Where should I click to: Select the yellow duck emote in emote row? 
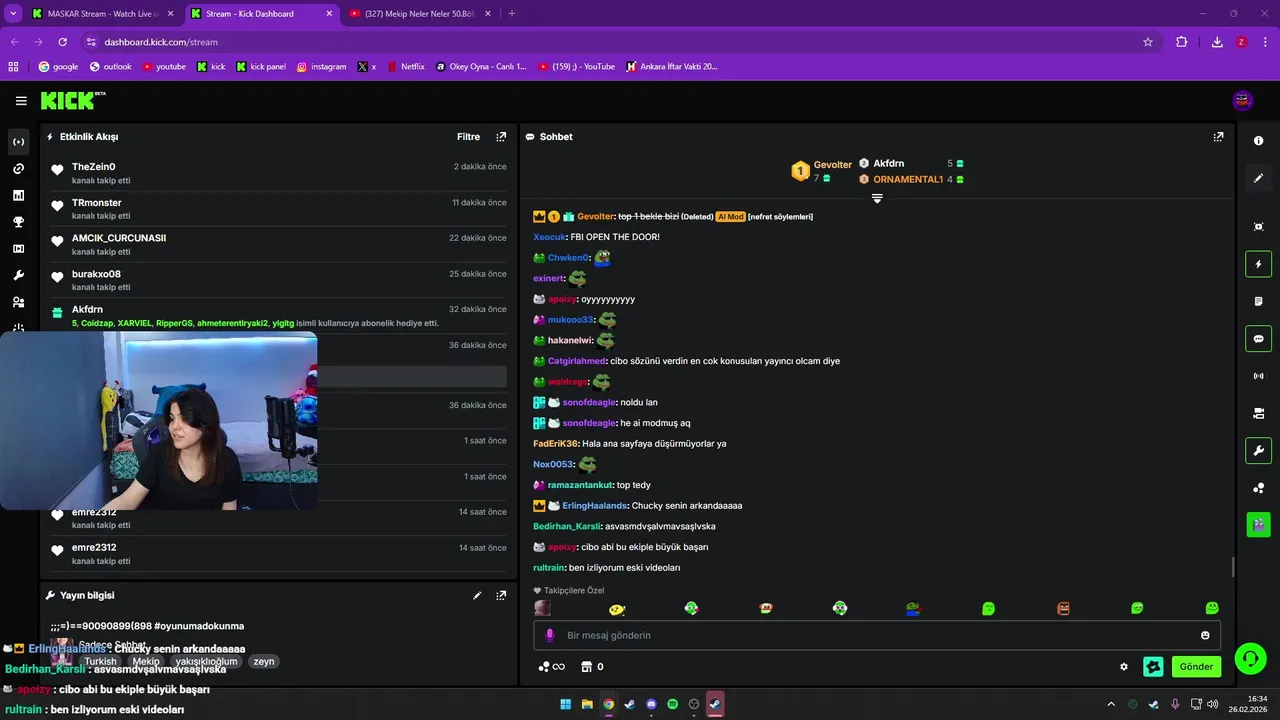click(x=617, y=608)
